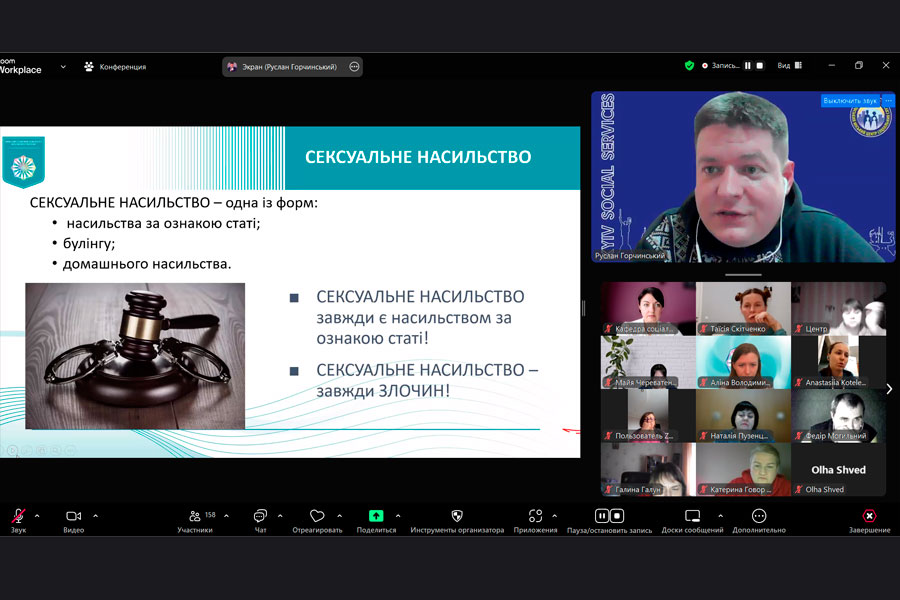The height and width of the screenshot is (600, 900).
Task: Close the Zoom meeting window
Action: pos(886,65)
